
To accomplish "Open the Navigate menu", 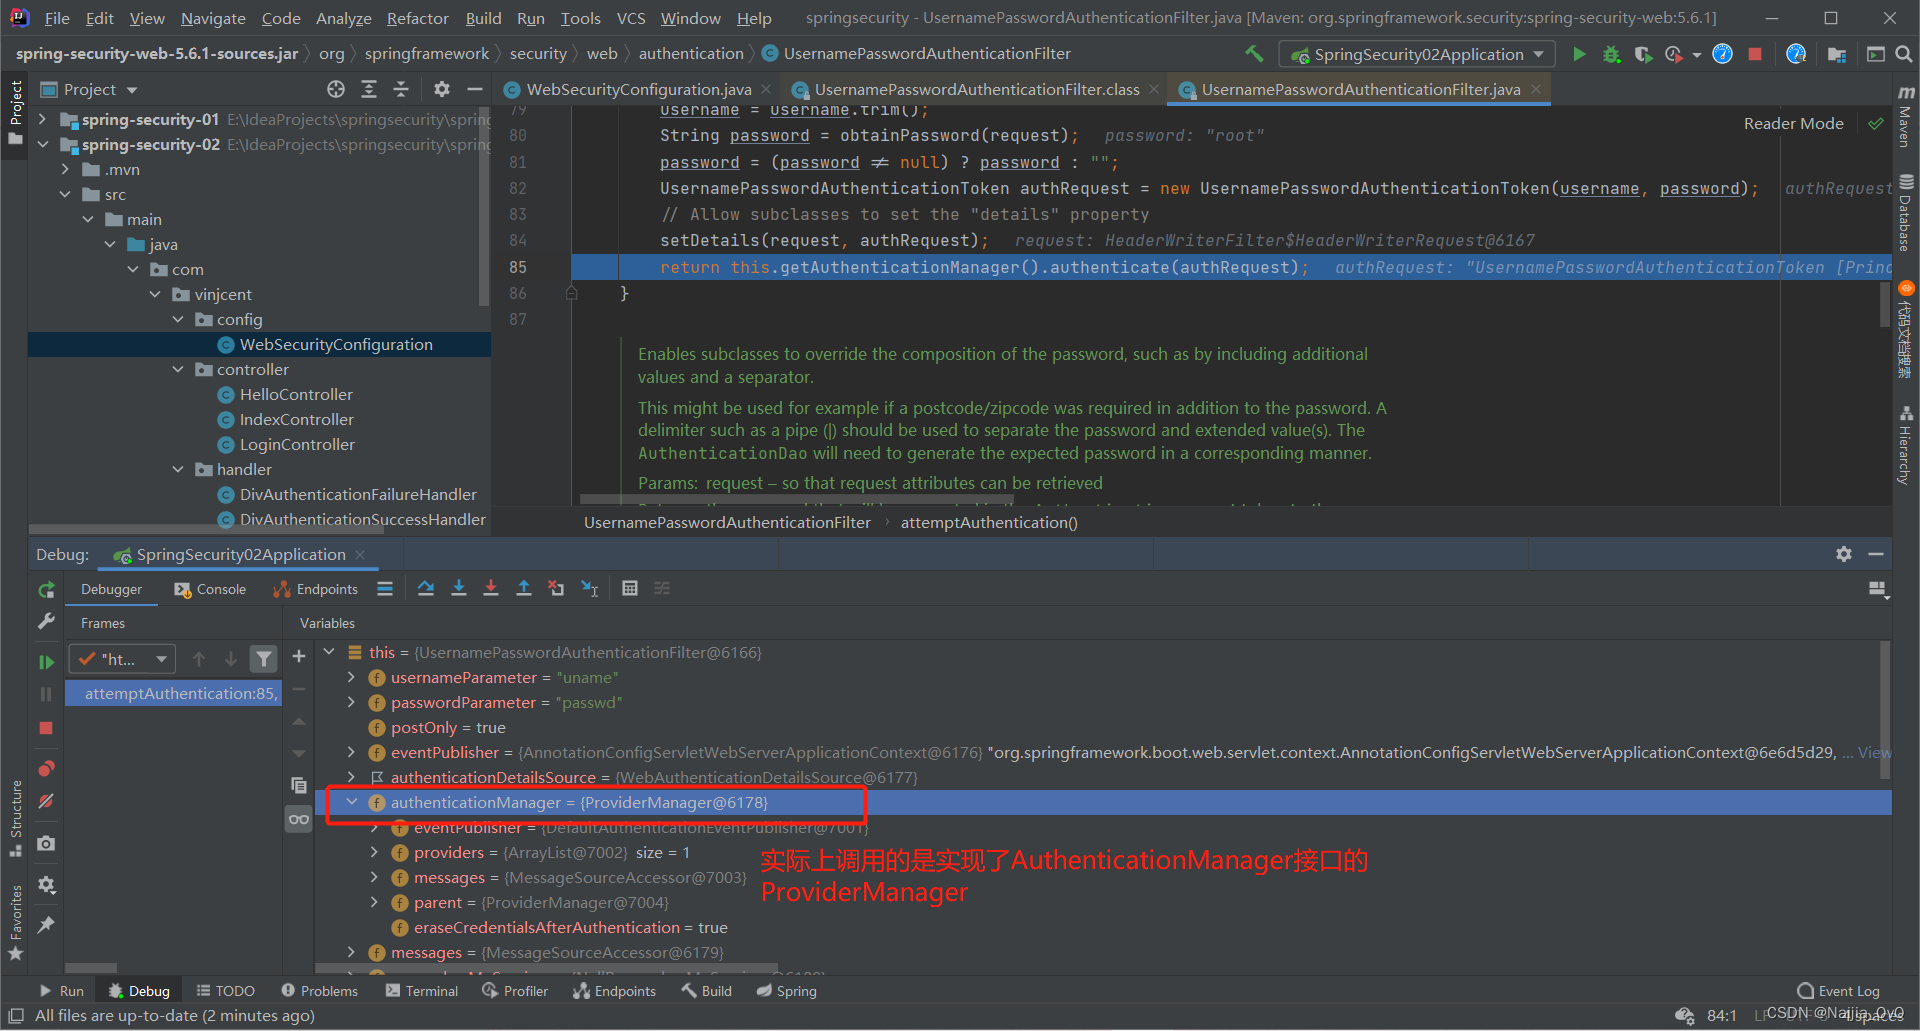I will (213, 18).
